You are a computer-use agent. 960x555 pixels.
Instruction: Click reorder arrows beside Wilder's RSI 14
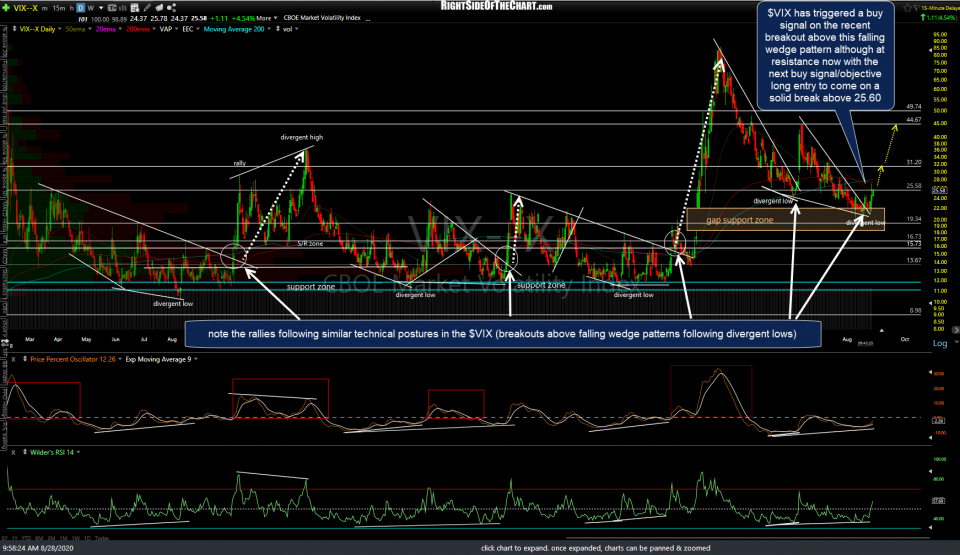point(24,452)
